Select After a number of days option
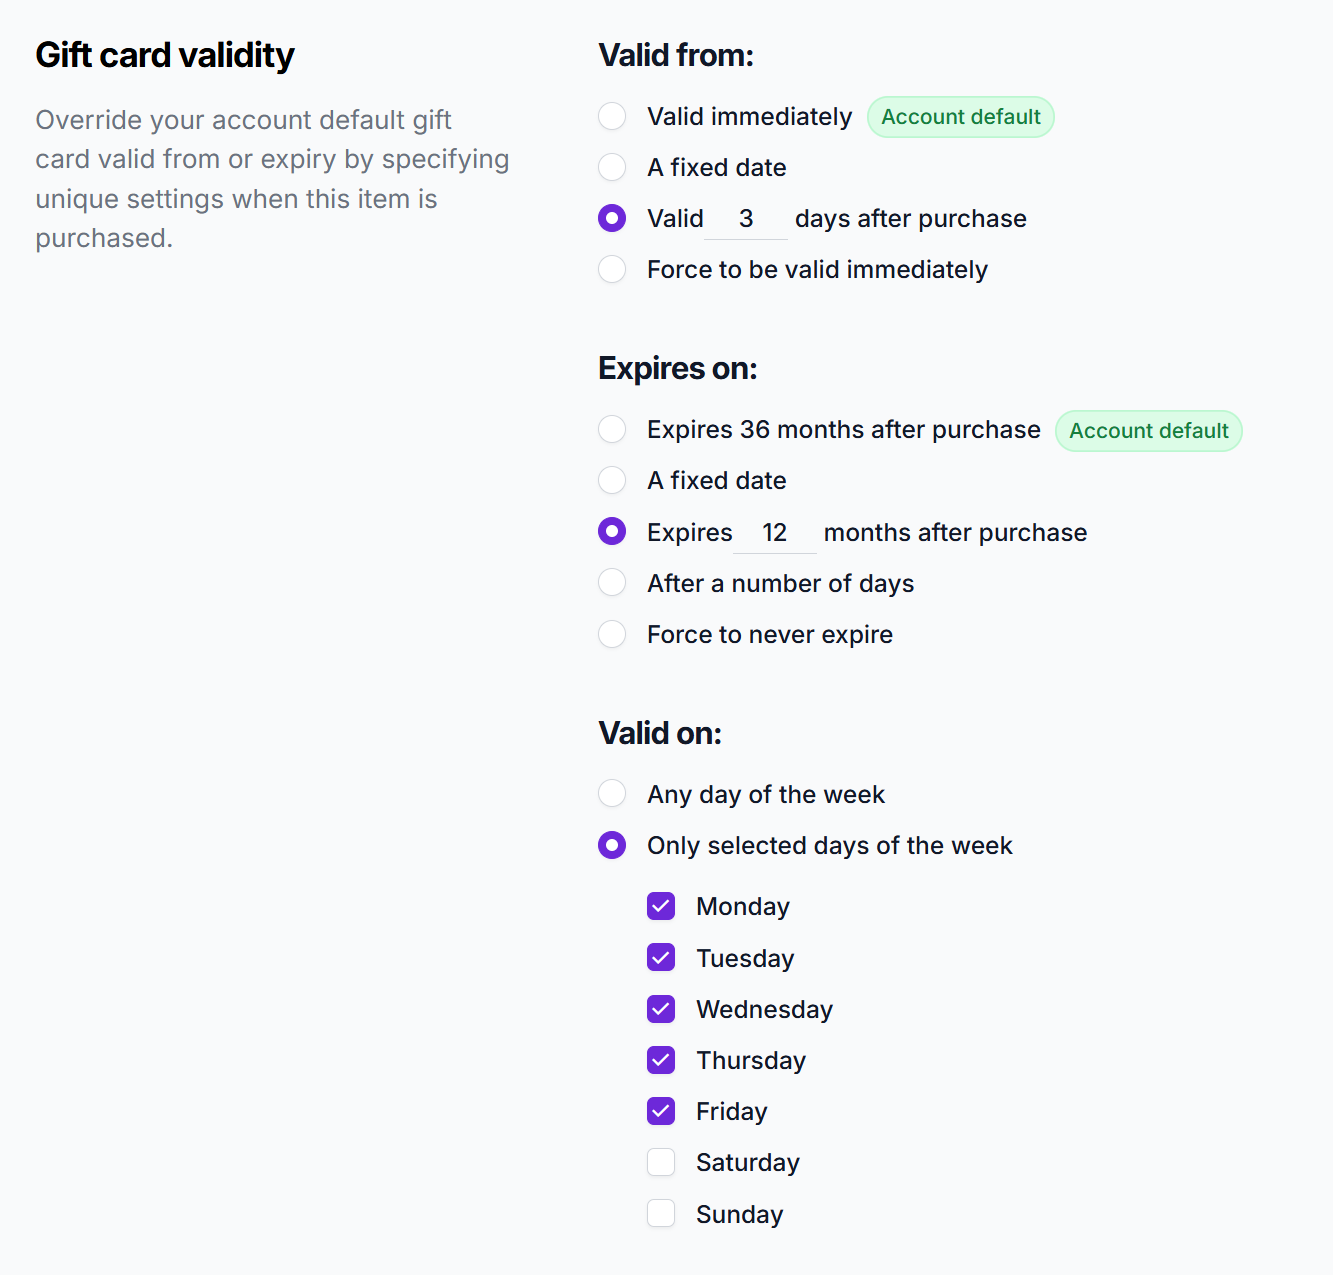Viewport: 1333px width, 1275px height. click(x=612, y=584)
